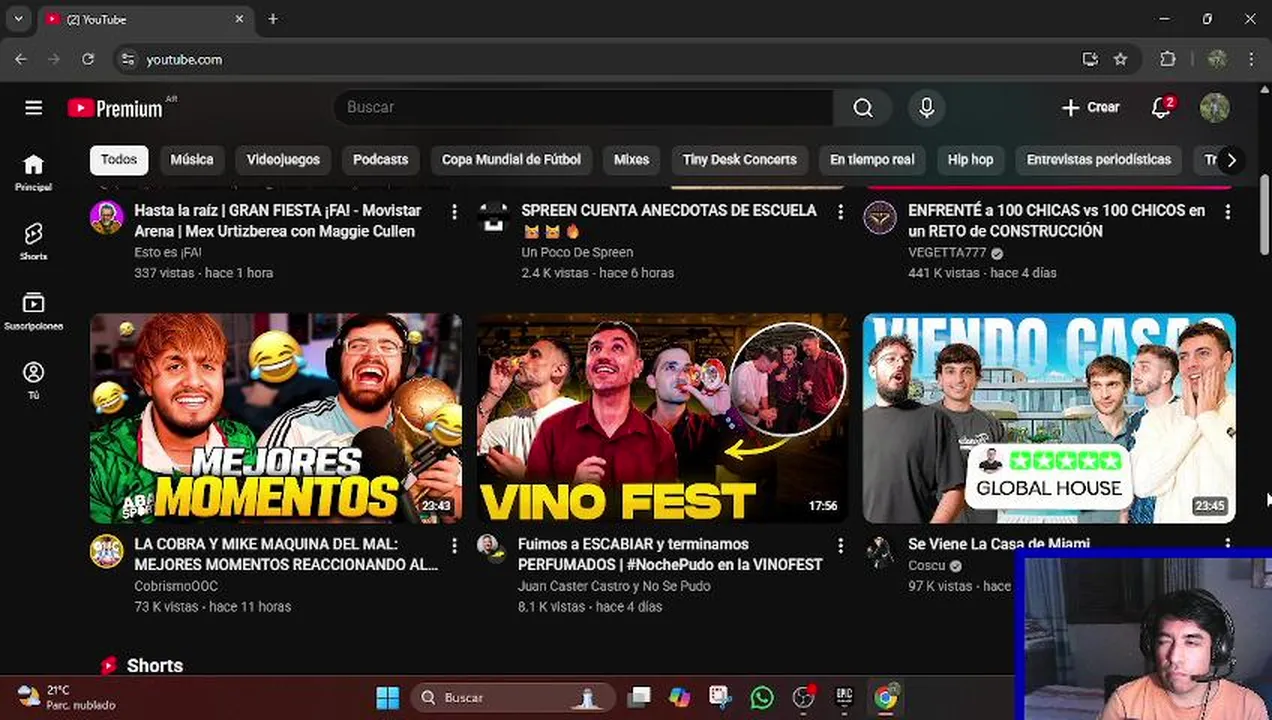This screenshot has width=1272, height=720.
Task: Open ENFRENTÉ a 100 CHICAS title
Action: 1056,221
